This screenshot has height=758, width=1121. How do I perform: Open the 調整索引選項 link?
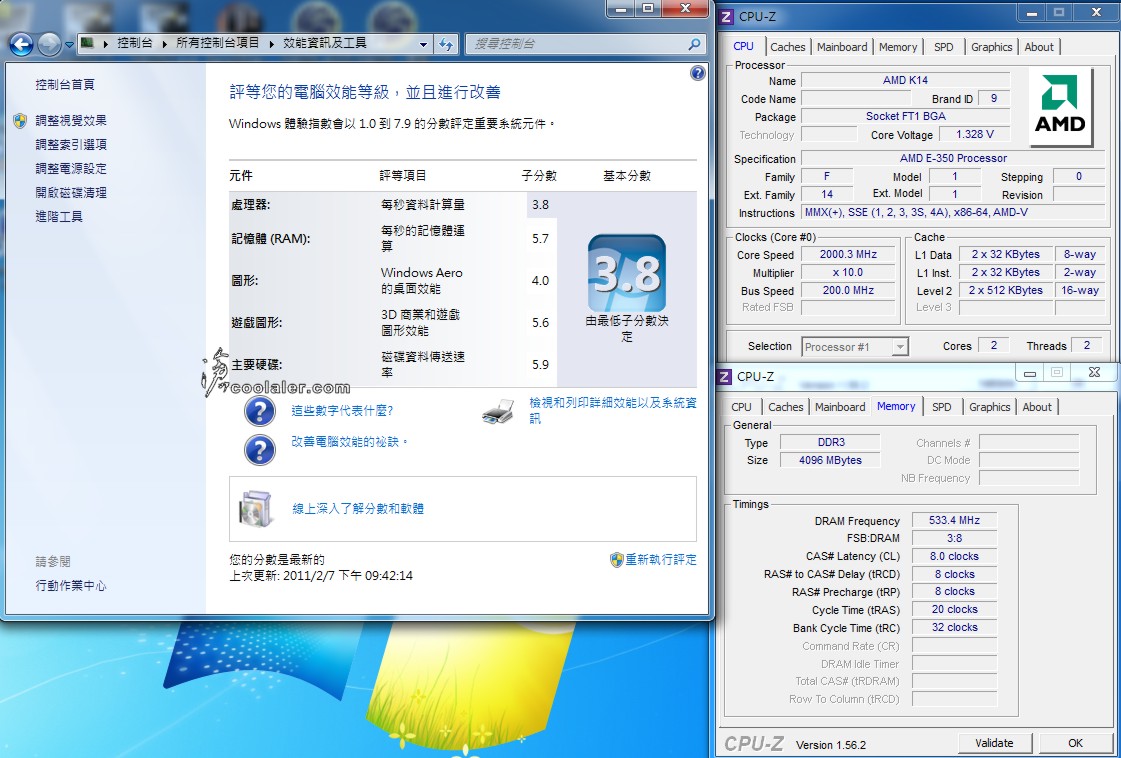(71, 144)
